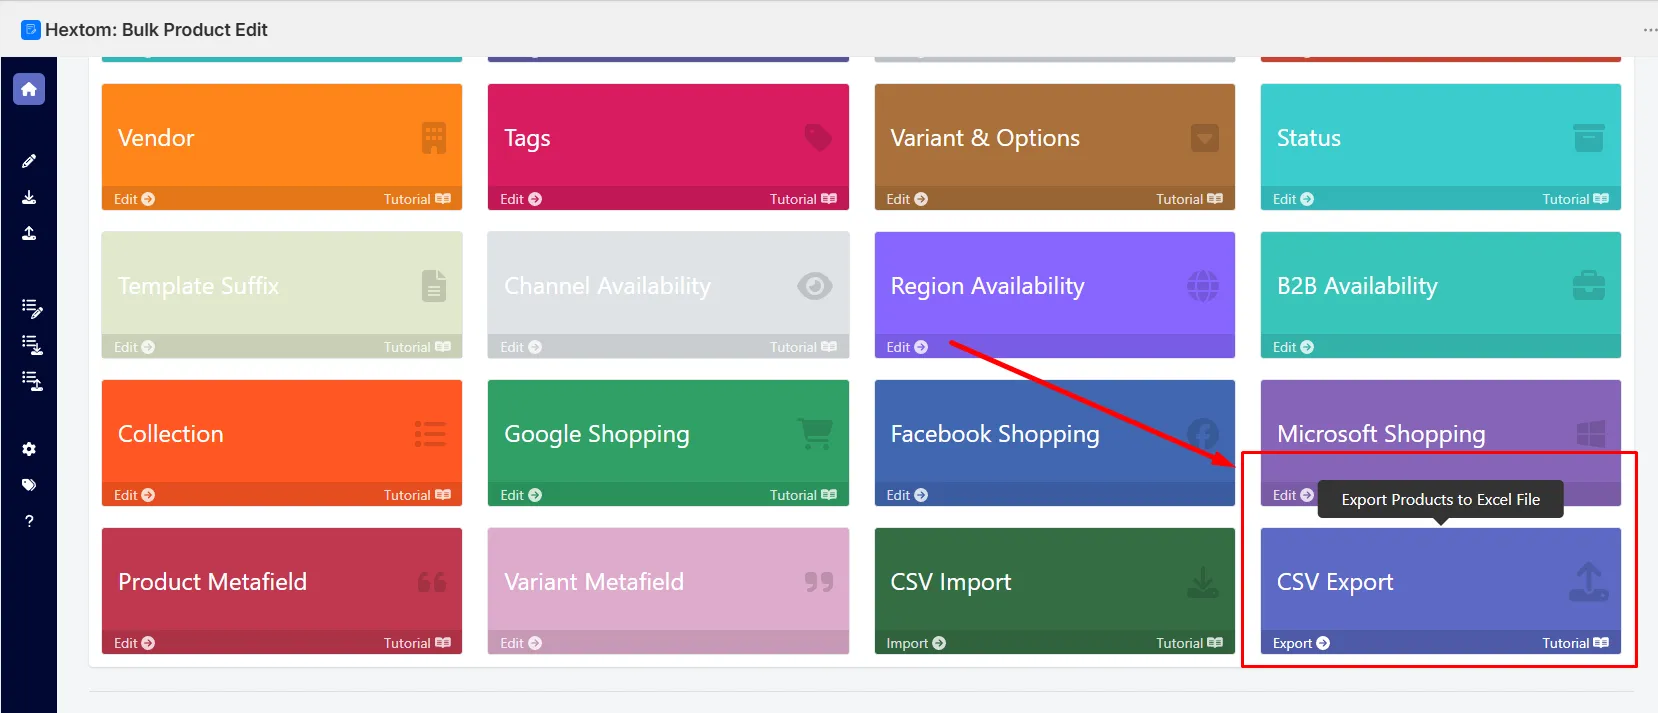Select the upload export icon in sidebar
Screen dimensions: 1658x713
pyautogui.click(x=29, y=233)
